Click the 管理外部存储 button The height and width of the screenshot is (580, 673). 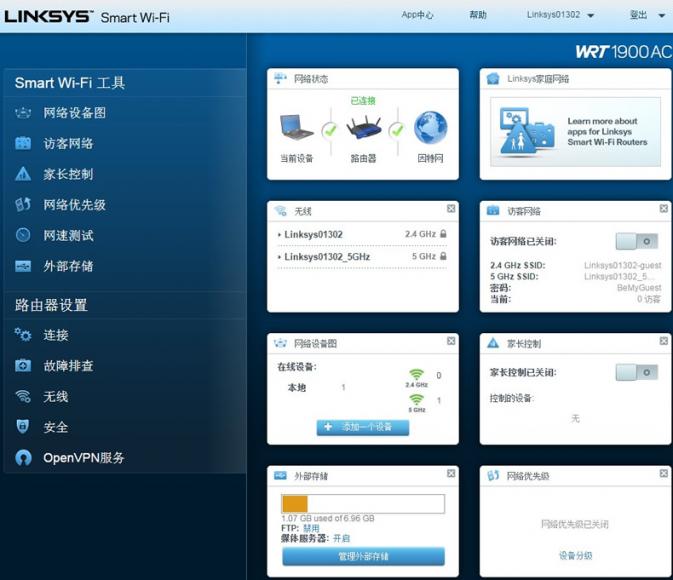click(x=363, y=556)
